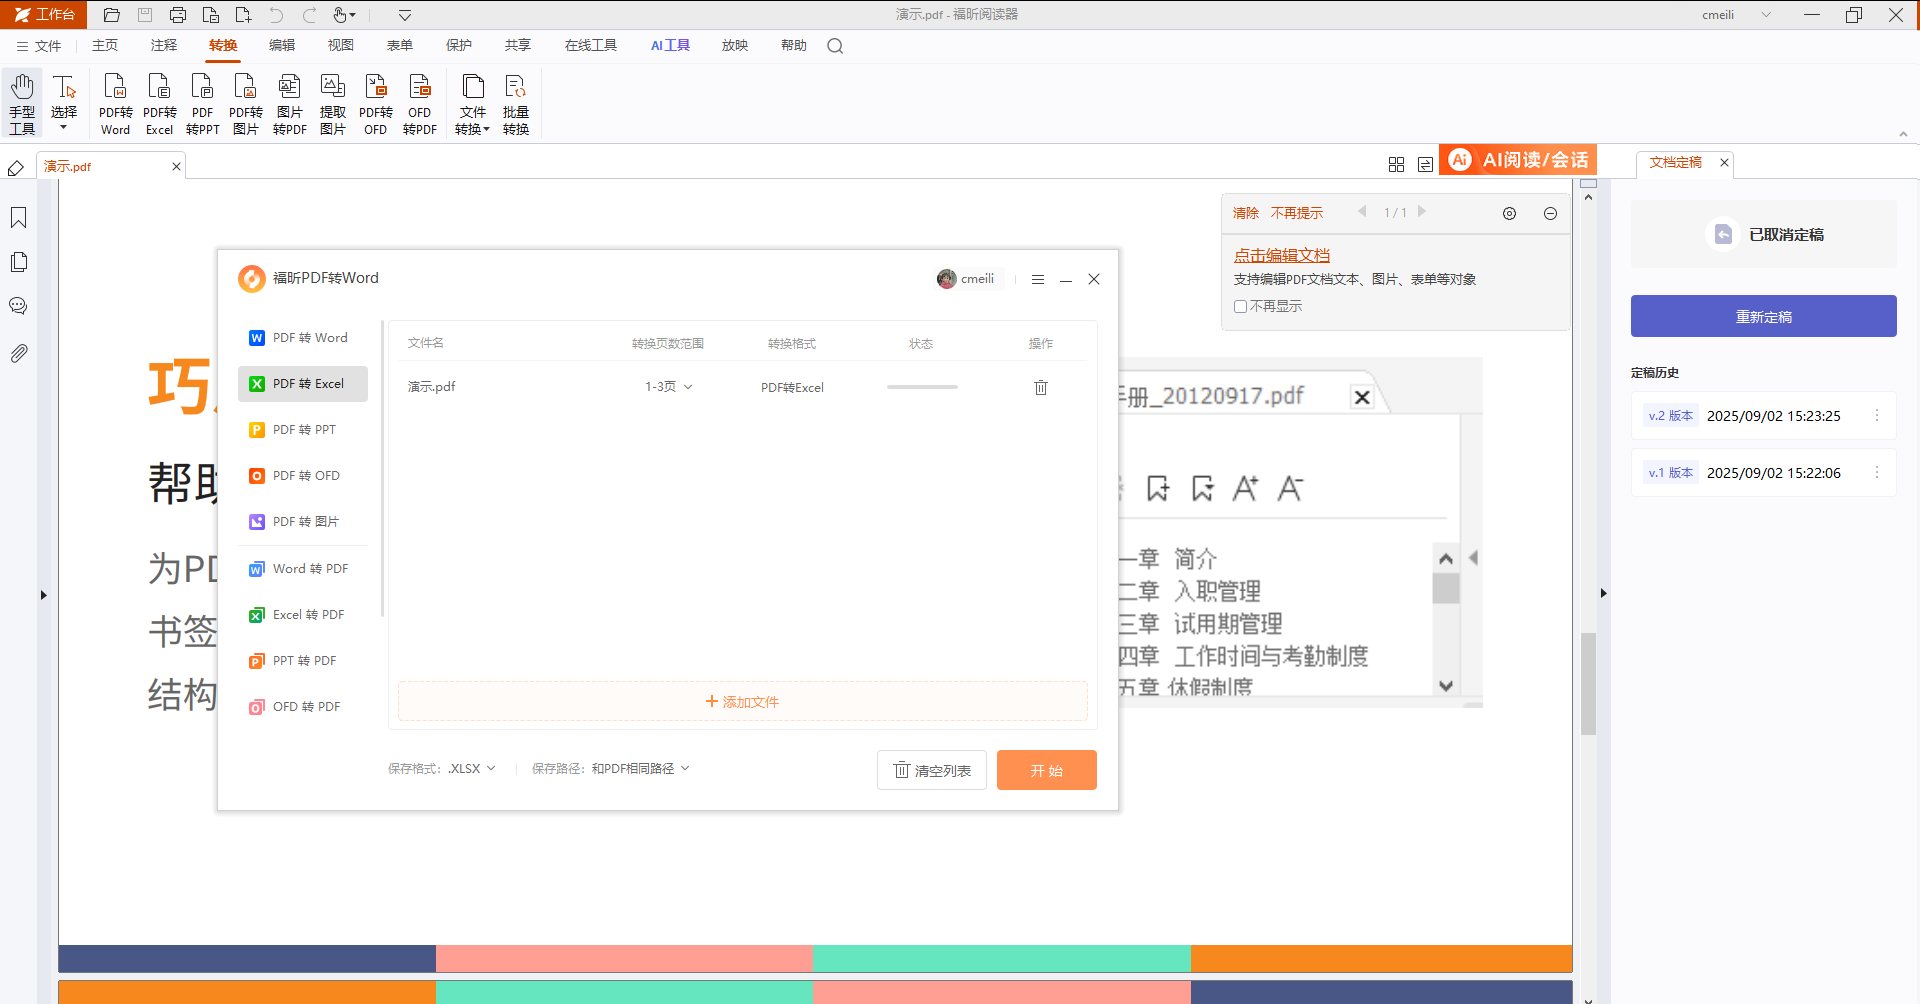Click the 重新定稿 button
Viewport: 1920px width, 1004px height.
coord(1764,316)
